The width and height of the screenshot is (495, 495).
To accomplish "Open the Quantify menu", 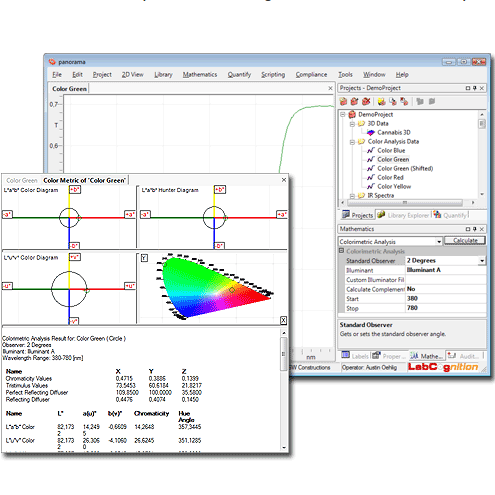I will point(239,75).
